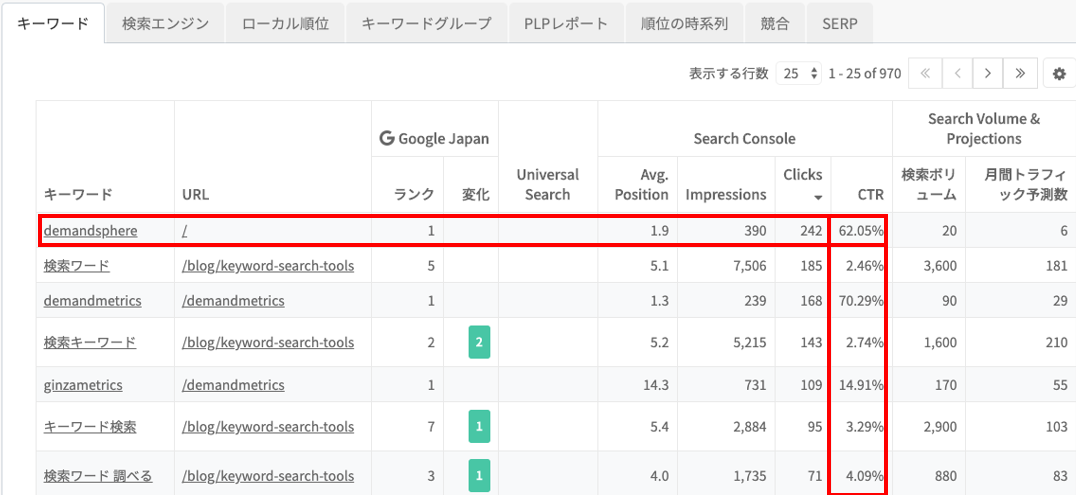Open /demandmetrics URL in demandmetrics row

coord(233,300)
